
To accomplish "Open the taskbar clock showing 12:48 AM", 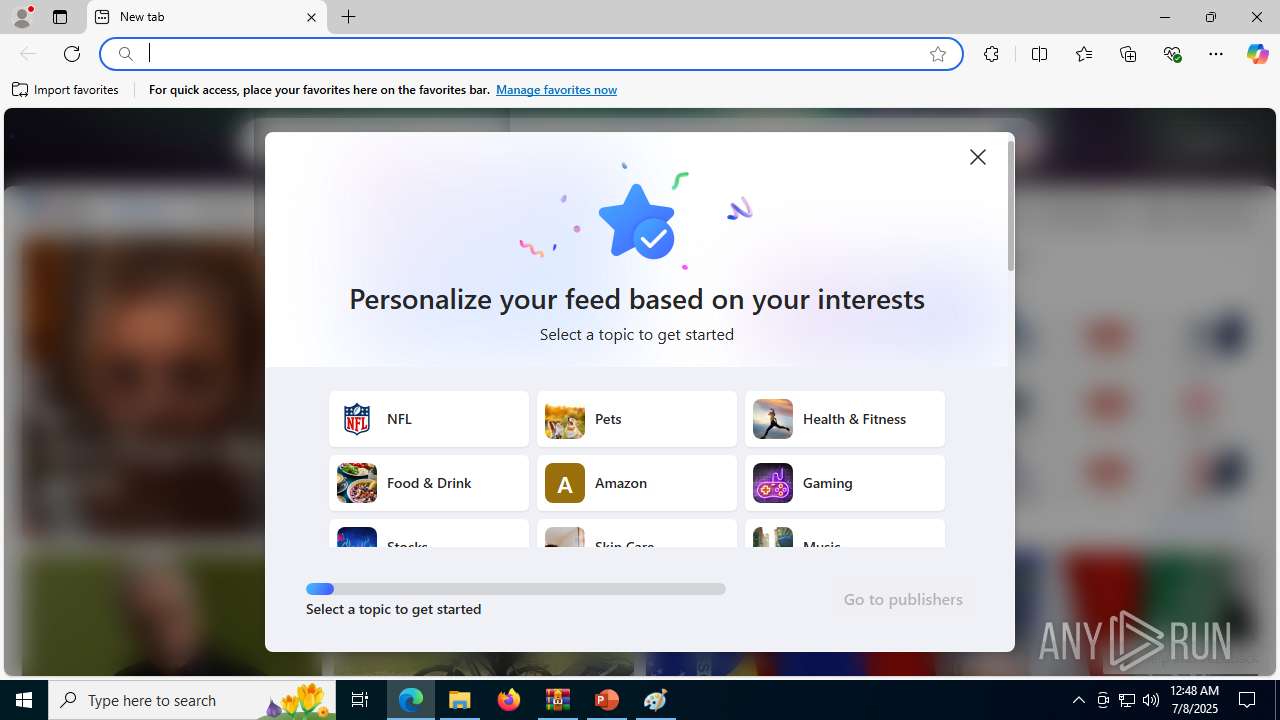I will pos(1195,700).
